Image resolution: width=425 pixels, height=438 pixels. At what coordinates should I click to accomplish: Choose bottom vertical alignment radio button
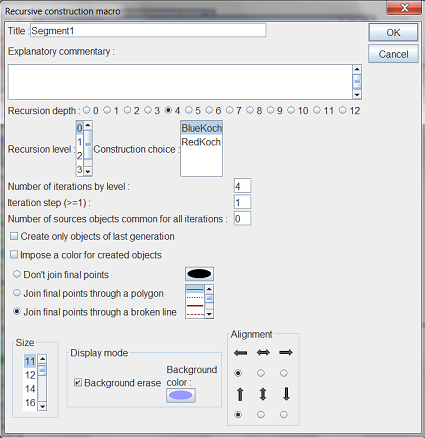(x=284, y=415)
